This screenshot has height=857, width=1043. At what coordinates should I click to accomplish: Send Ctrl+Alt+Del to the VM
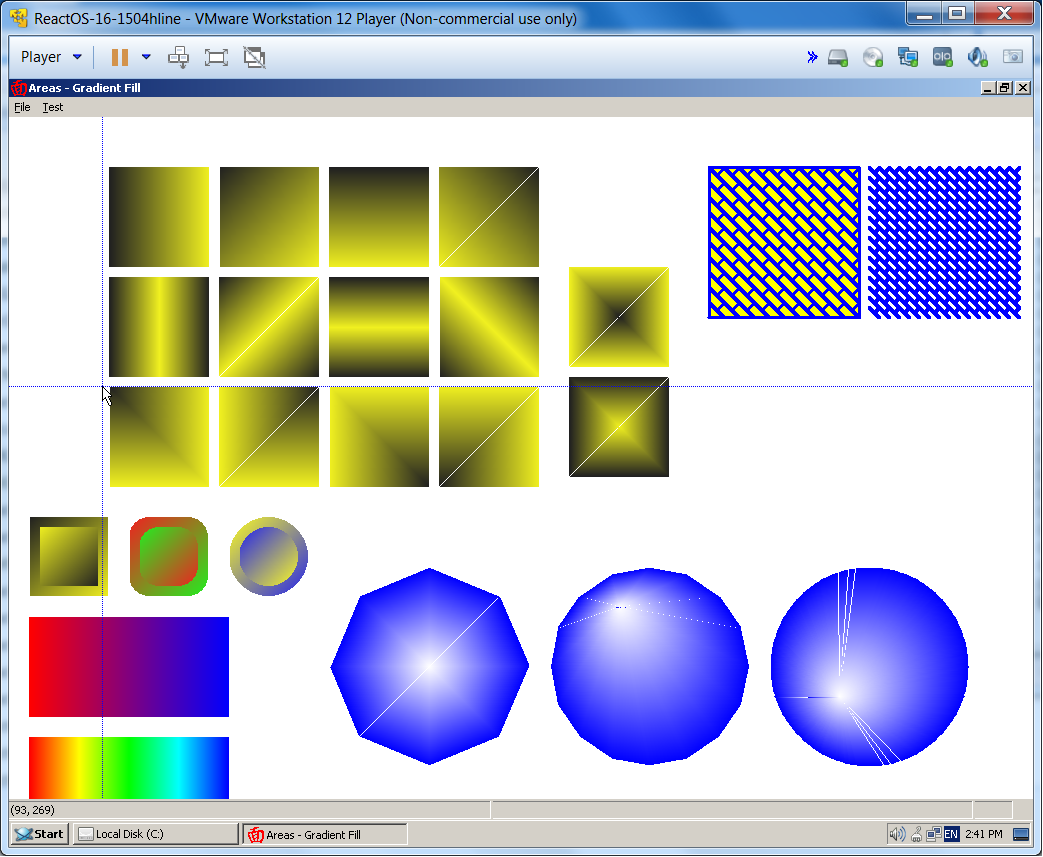(178, 57)
